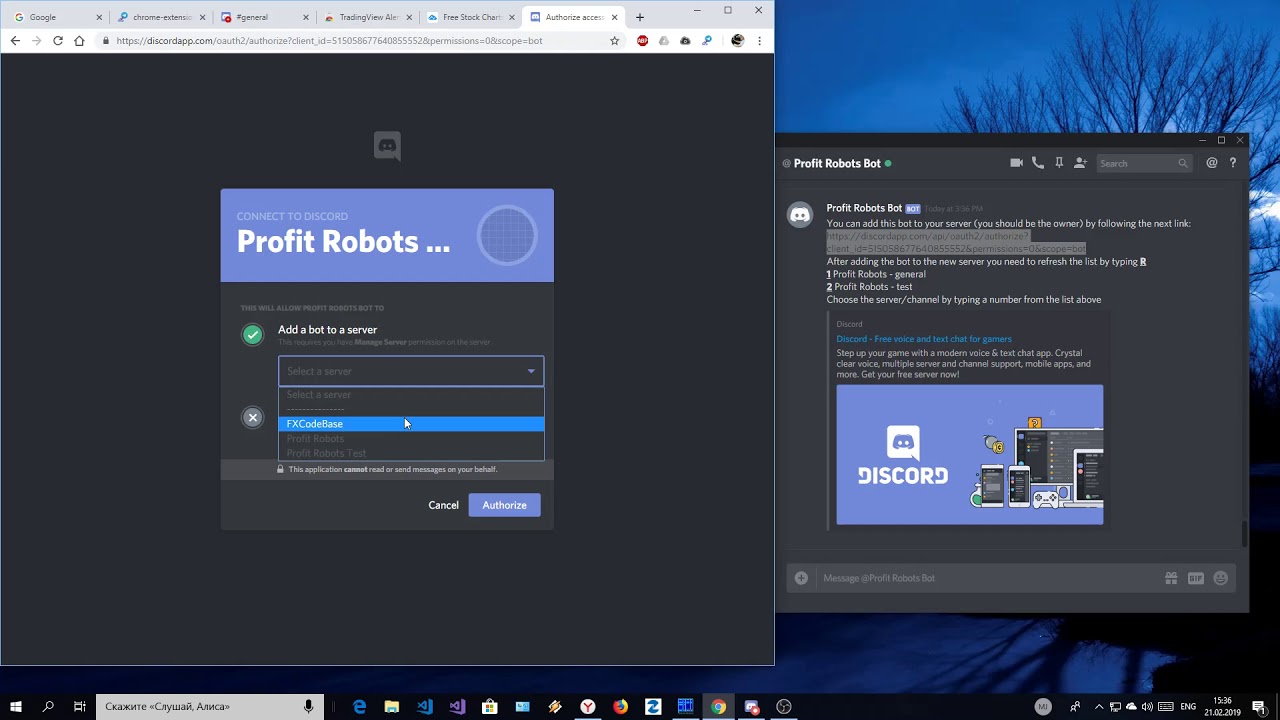Start a voice call in Discord
The image size is (1280, 720).
pyautogui.click(x=1038, y=163)
